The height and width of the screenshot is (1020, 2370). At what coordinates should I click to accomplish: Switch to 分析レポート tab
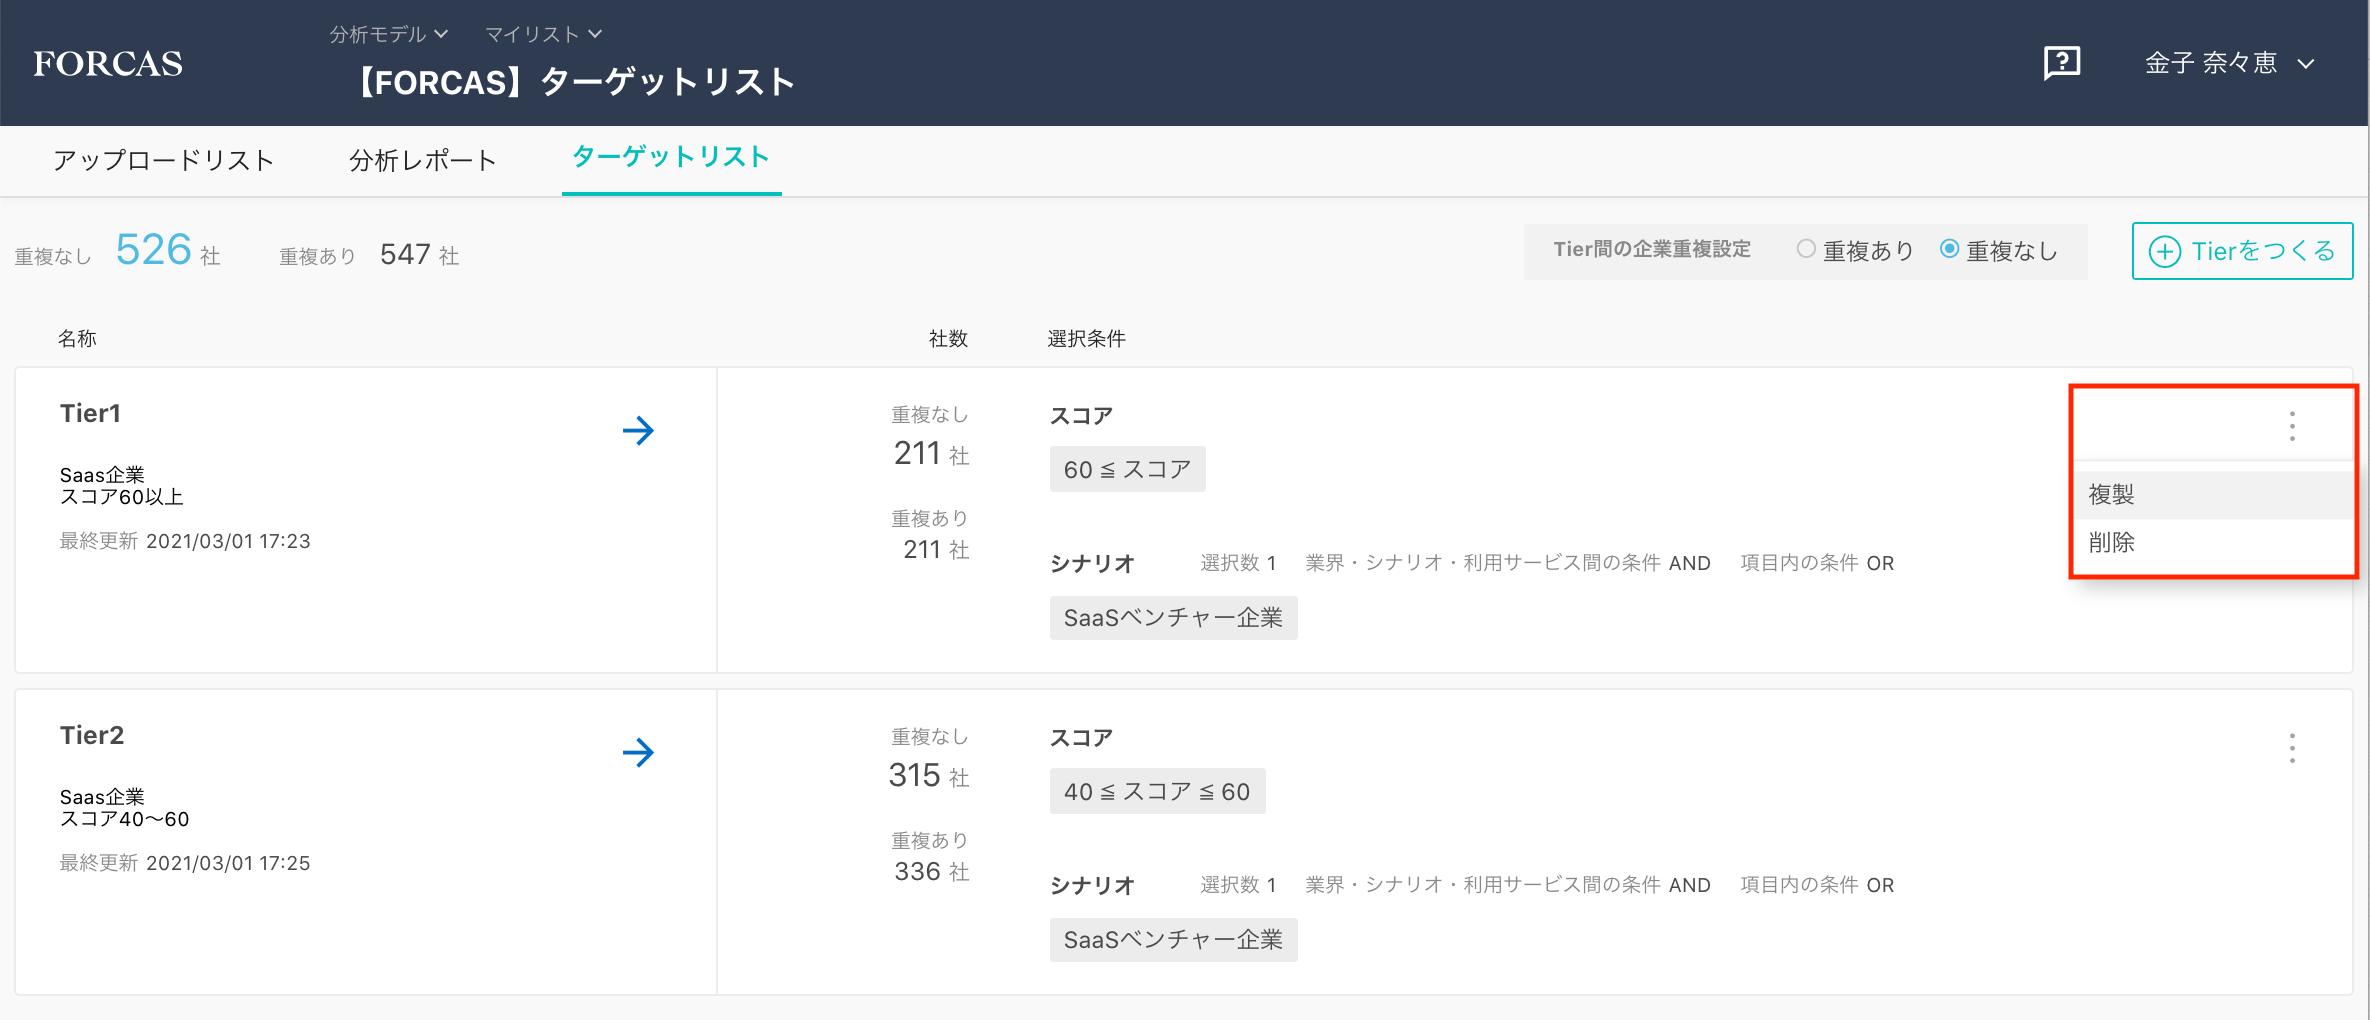[422, 160]
